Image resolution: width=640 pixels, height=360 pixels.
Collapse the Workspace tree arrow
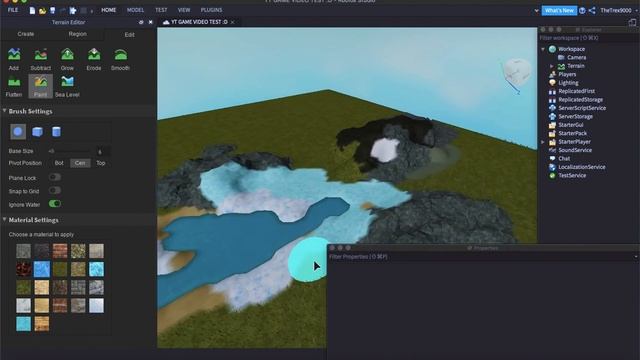(x=543, y=49)
